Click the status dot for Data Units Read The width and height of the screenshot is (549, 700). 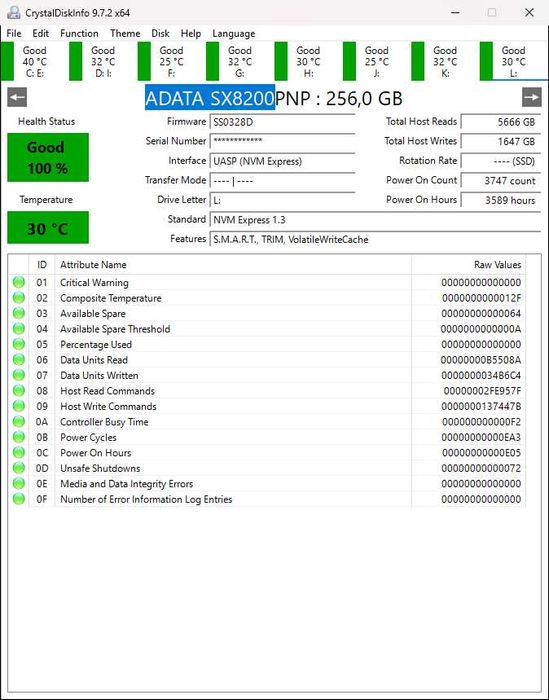pyautogui.click(x=19, y=360)
